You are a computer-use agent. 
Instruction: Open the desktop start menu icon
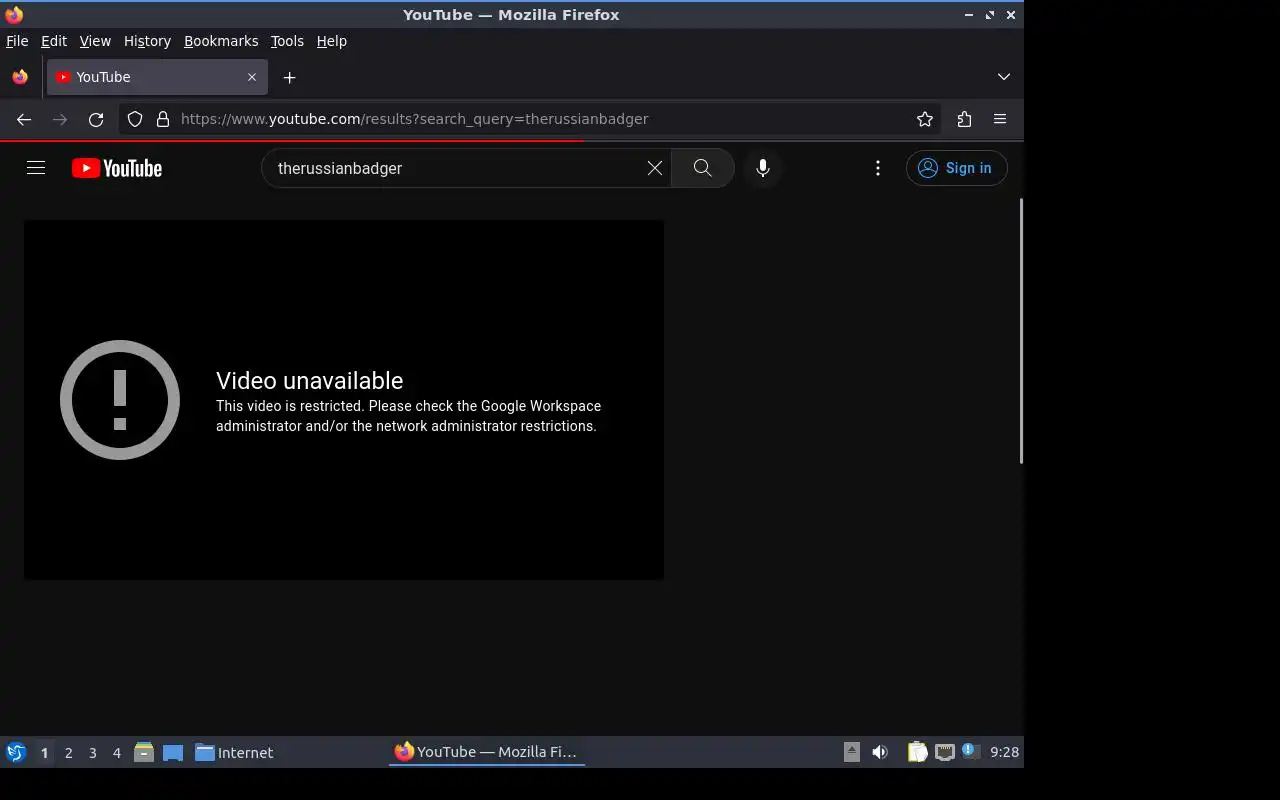(16, 752)
